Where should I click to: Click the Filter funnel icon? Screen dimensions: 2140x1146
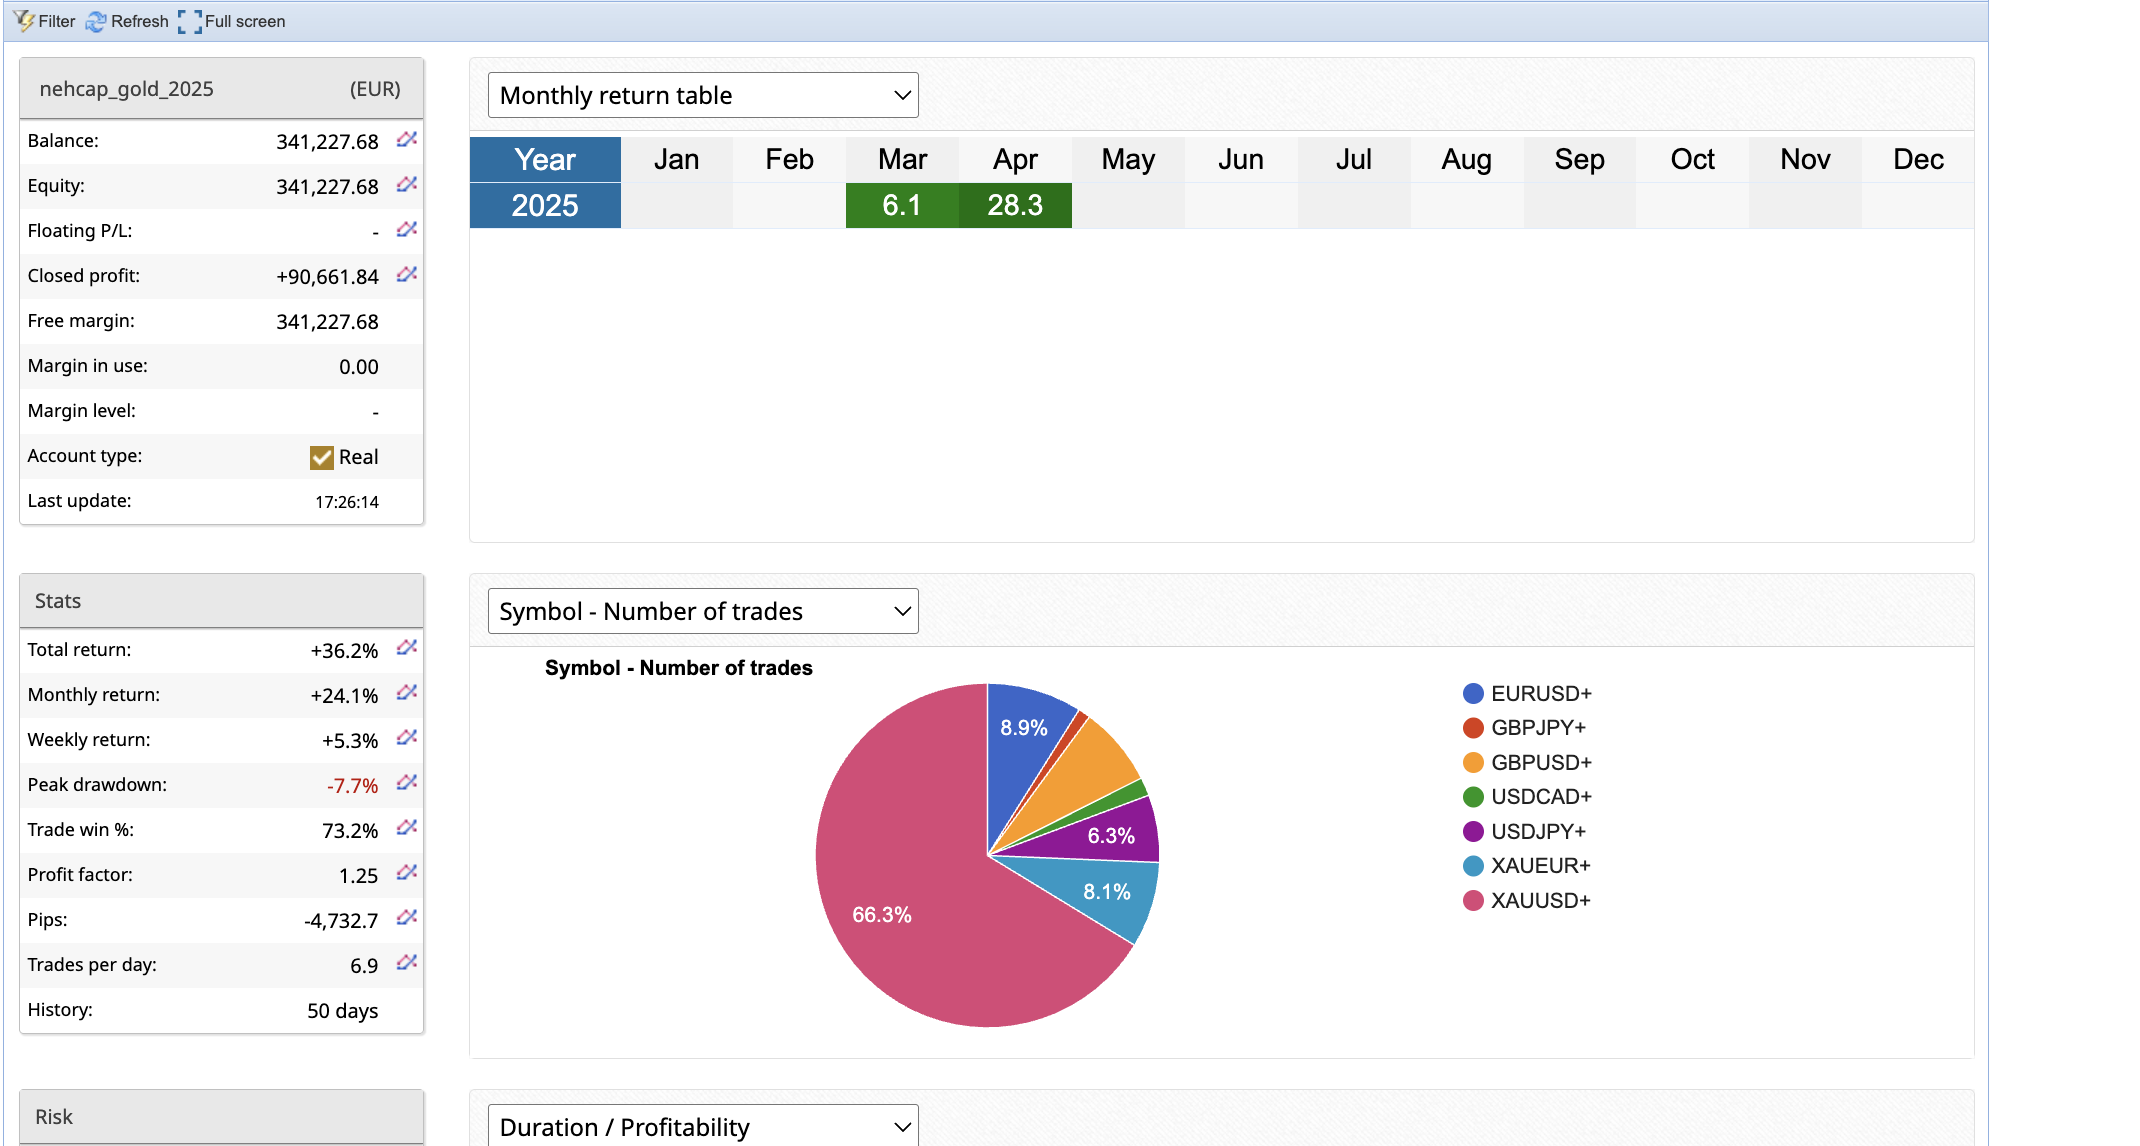pos(24,21)
